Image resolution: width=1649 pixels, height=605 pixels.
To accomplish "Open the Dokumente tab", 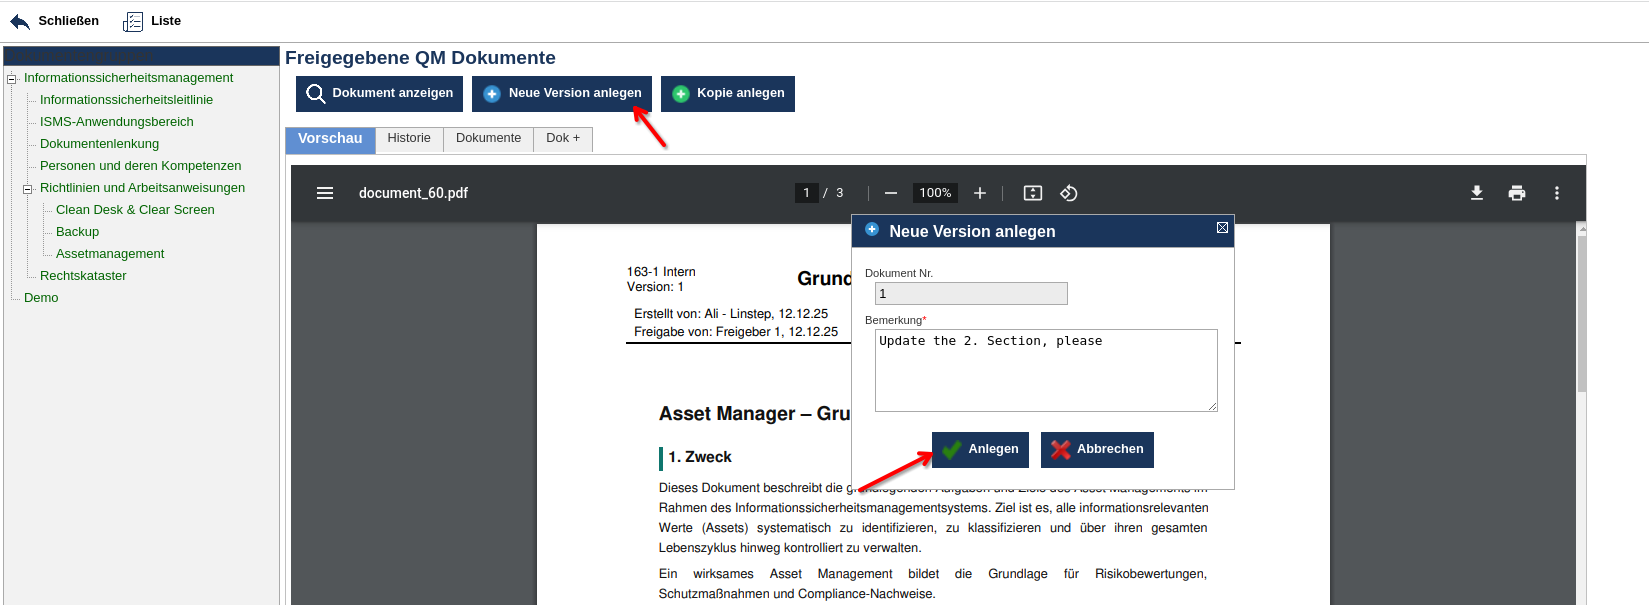I will (488, 138).
